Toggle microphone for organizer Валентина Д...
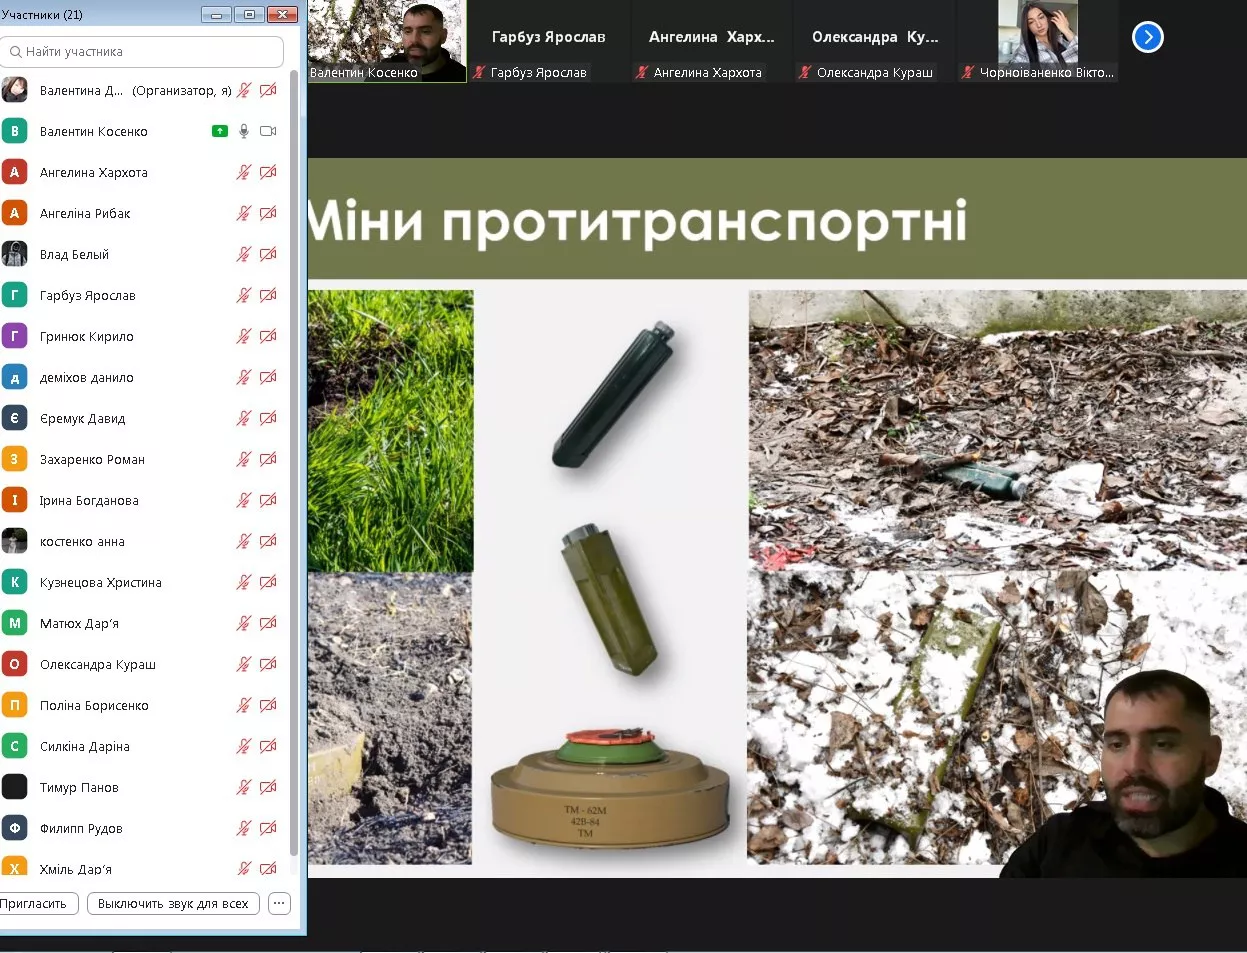The image size is (1247, 953). [243, 90]
